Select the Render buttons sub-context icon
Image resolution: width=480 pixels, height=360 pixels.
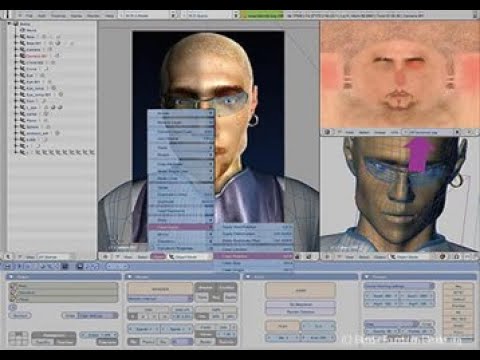(x=80, y=266)
